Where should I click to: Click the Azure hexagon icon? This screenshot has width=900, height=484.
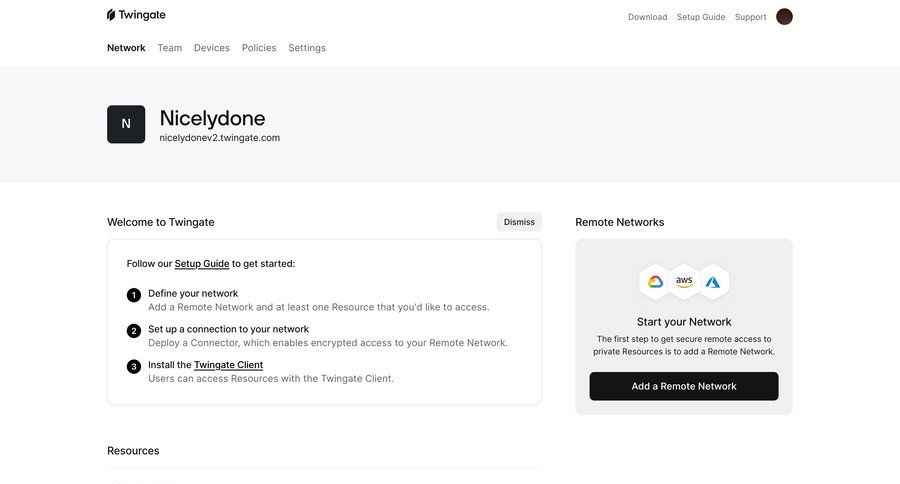pyautogui.click(x=713, y=282)
